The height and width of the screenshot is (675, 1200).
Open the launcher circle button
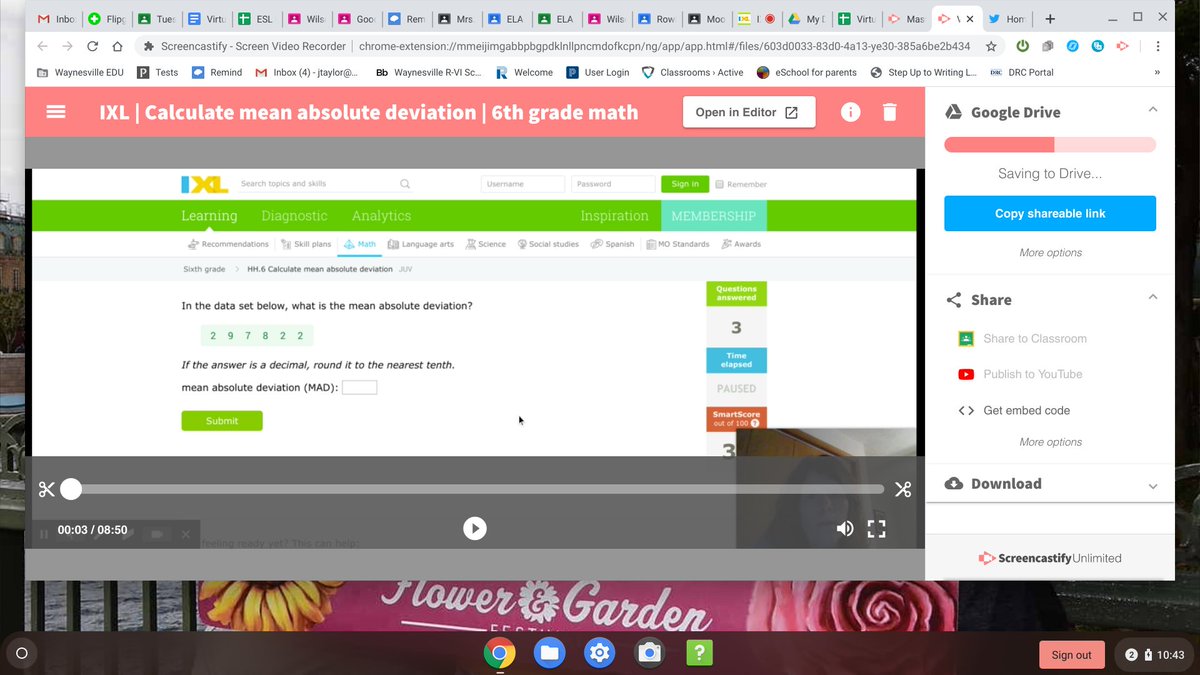pyautogui.click(x=22, y=654)
